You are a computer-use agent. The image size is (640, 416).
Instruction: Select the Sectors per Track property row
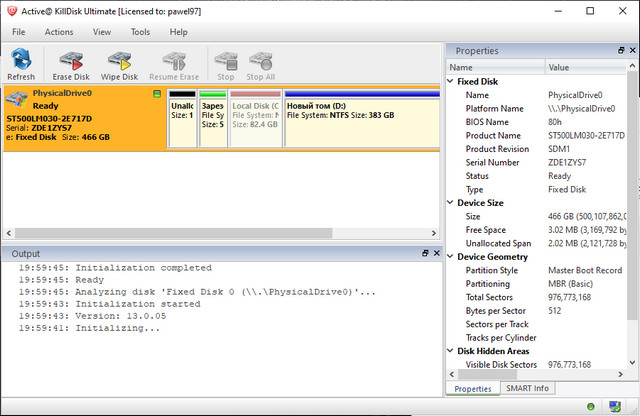pyautogui.click(x=537, y=324)
